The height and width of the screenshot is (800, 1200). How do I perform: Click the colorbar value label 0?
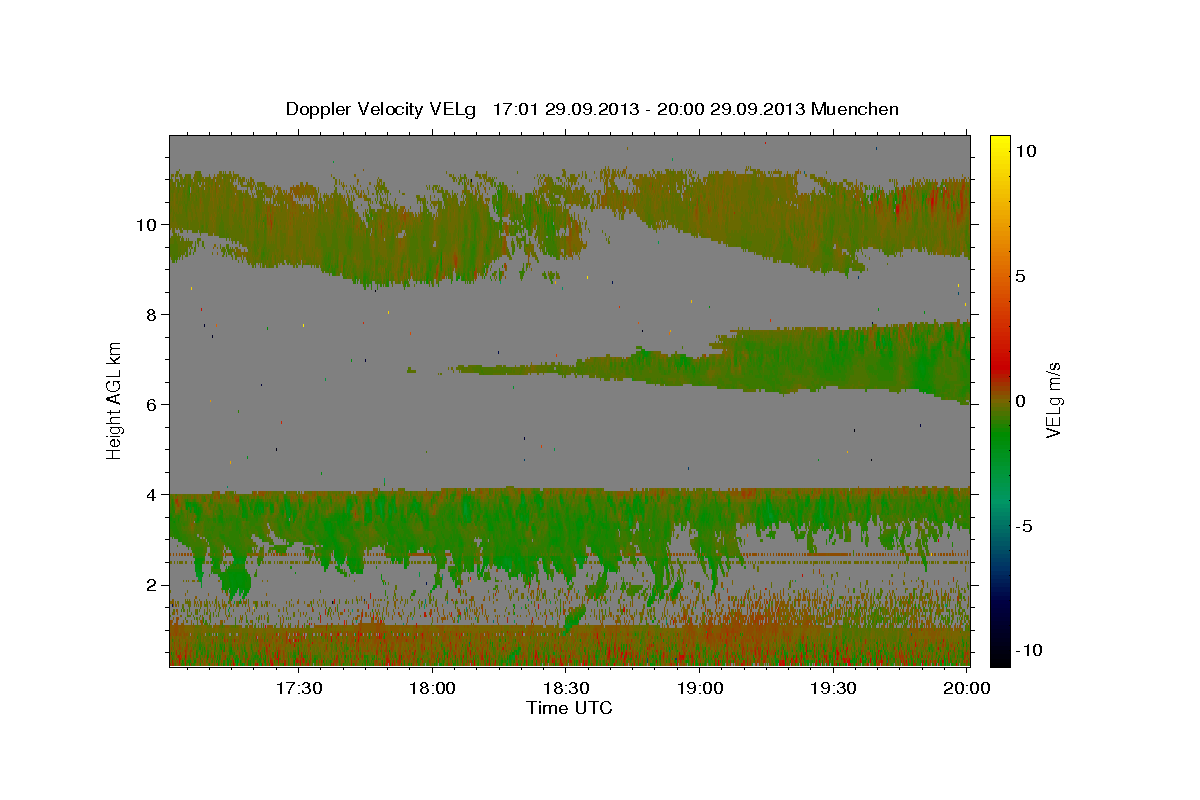click(1021, 400)
